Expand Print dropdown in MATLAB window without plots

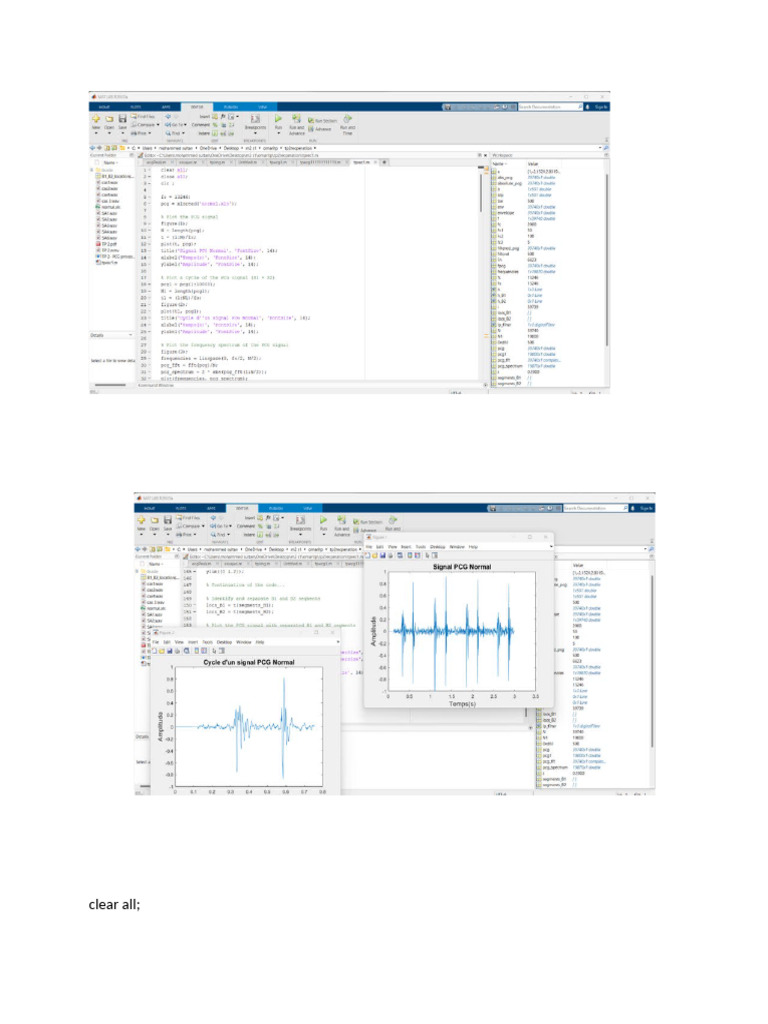(150, 133)
